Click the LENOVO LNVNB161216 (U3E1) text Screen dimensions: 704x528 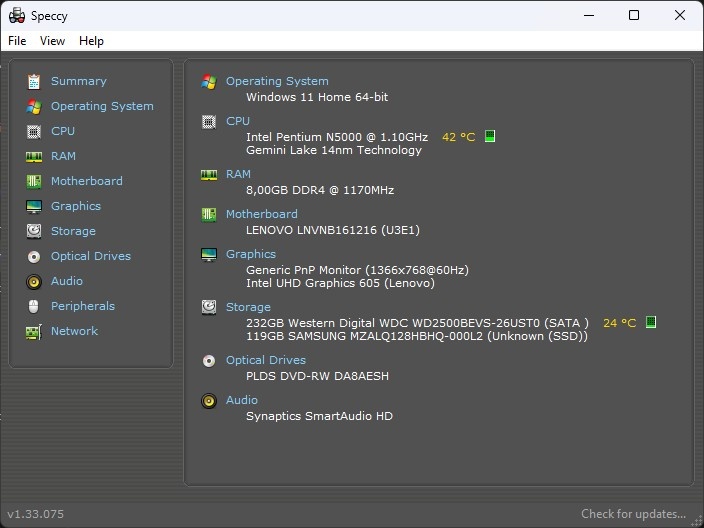click(x=333, y=230)
